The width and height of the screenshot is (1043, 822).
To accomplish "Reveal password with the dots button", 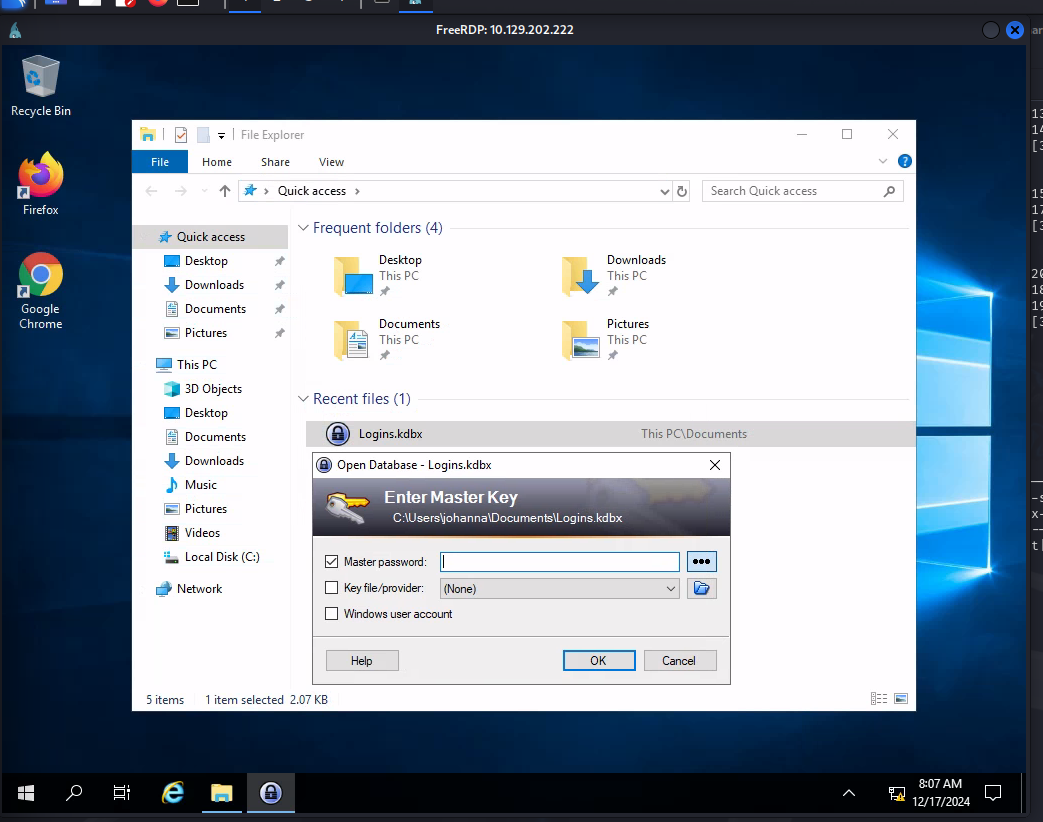I will (x=701, y=562).
